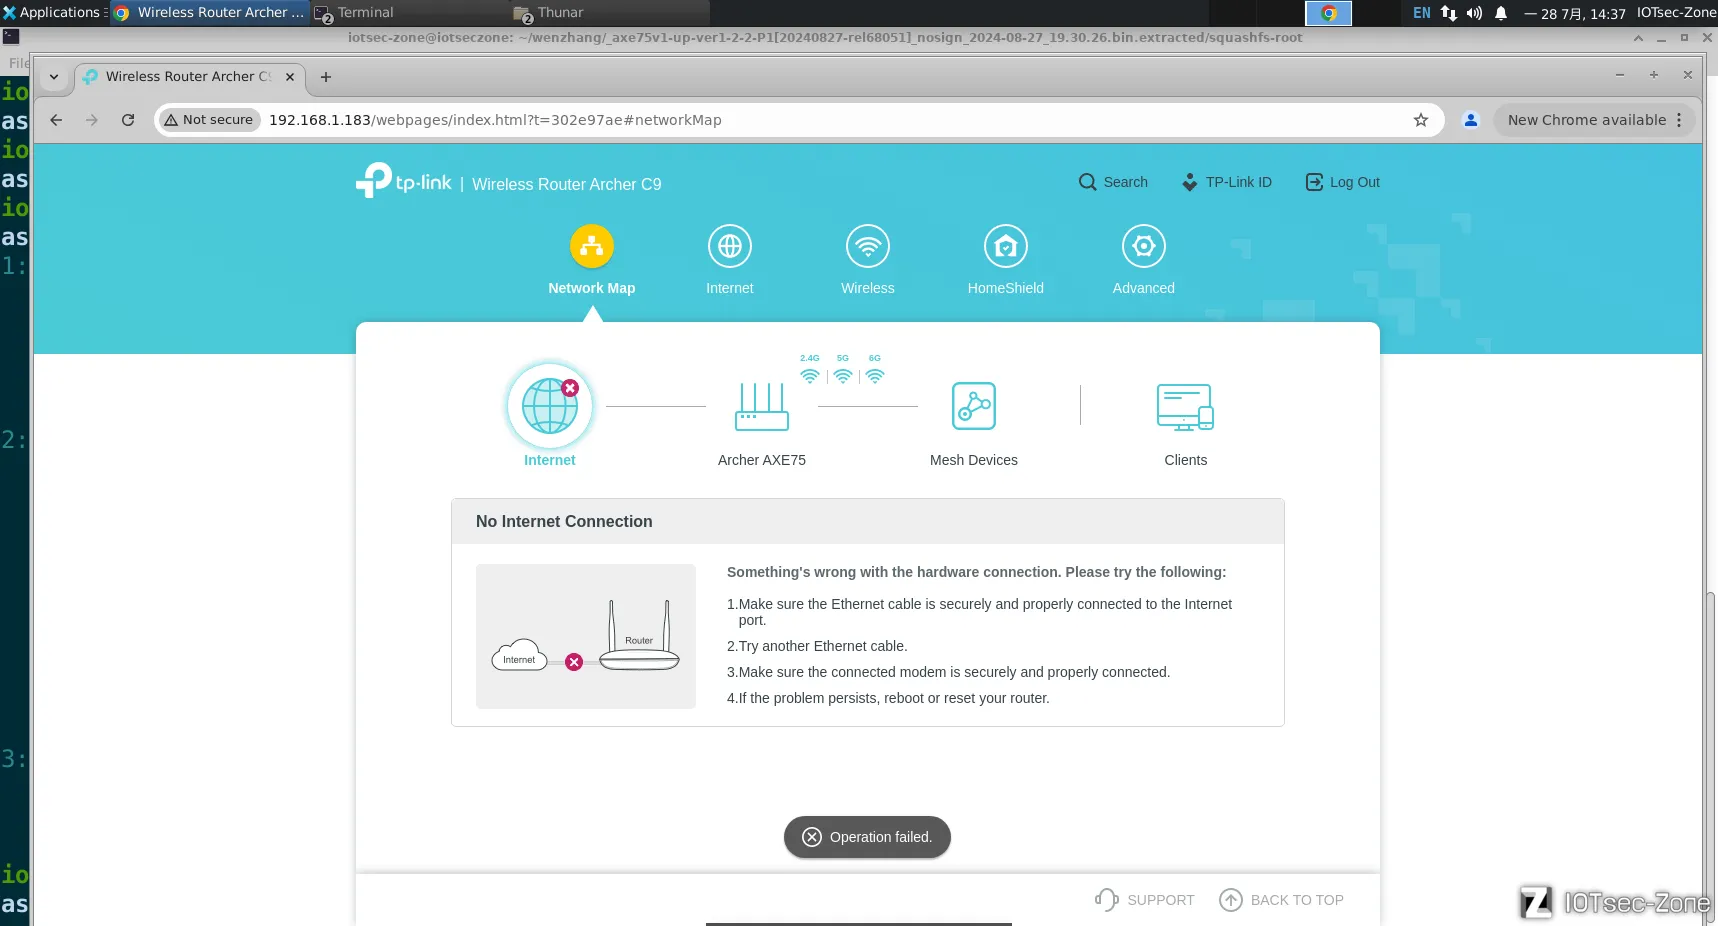Reload the page in Chrome
Image resolution: width=1718 pixels, height=926 pixels.
[x=128, y=120]
